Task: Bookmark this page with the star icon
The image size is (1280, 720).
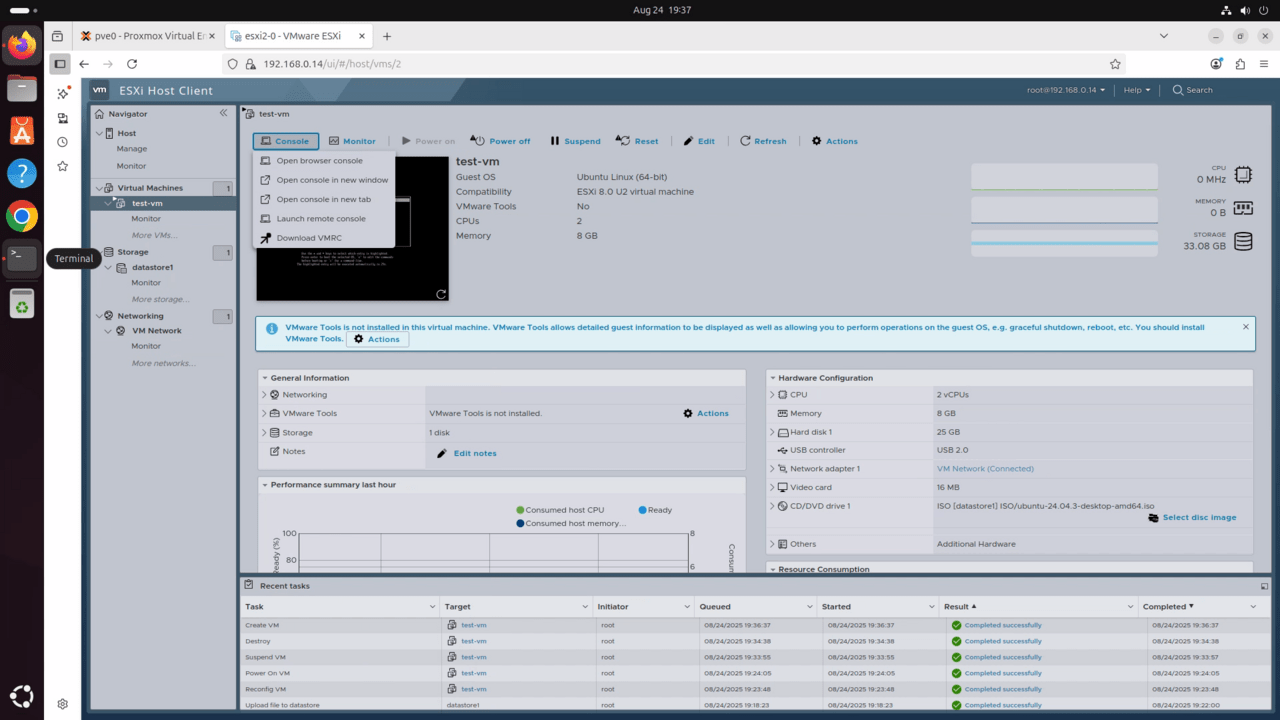Action: click(1116, 64)
